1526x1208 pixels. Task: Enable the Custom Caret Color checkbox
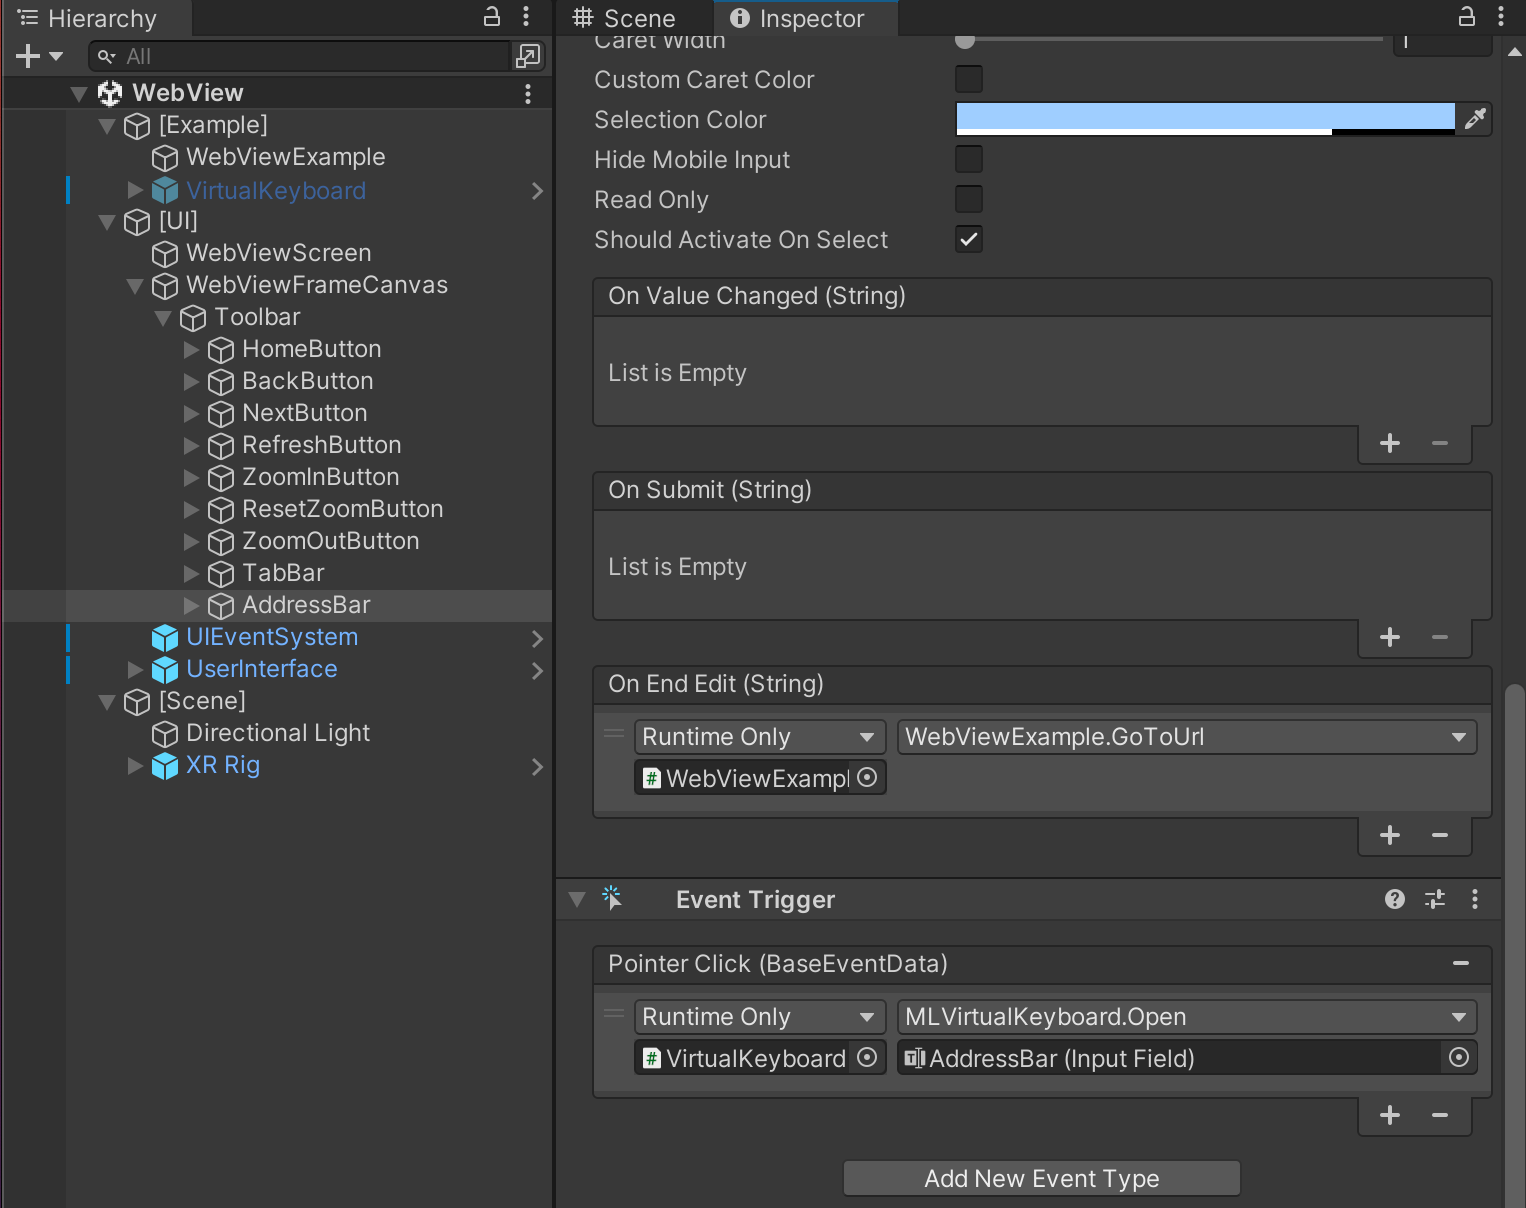[968, 79]
